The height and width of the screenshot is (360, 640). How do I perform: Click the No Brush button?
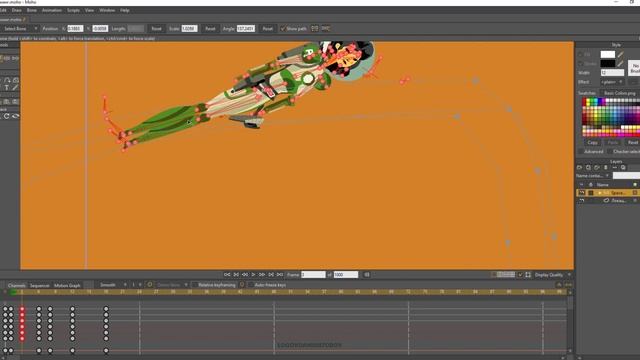coord(635,68)
